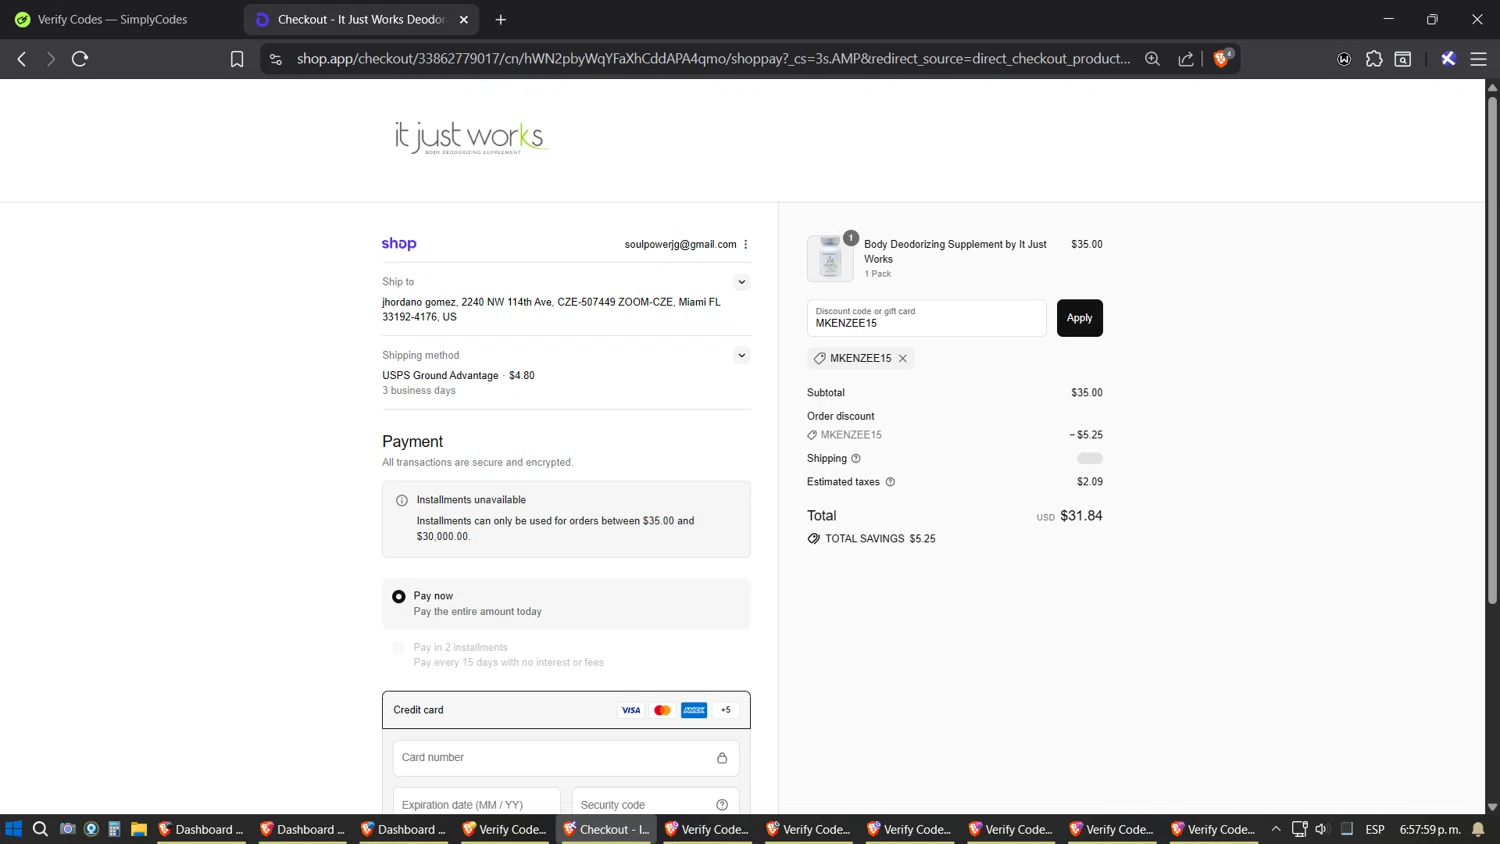Click the Body Deodorizing Supplement product thumbnail
The height and width of the screenshot is (844, 1500).
click(x=830, y=258)
